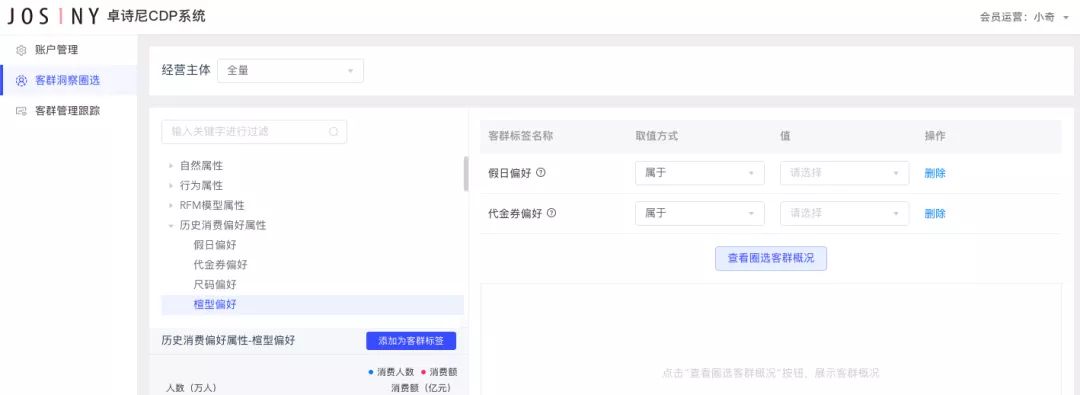Click the 账户管理 gear icon
This screenshot has height=395, width=1080.
point(21,50)
